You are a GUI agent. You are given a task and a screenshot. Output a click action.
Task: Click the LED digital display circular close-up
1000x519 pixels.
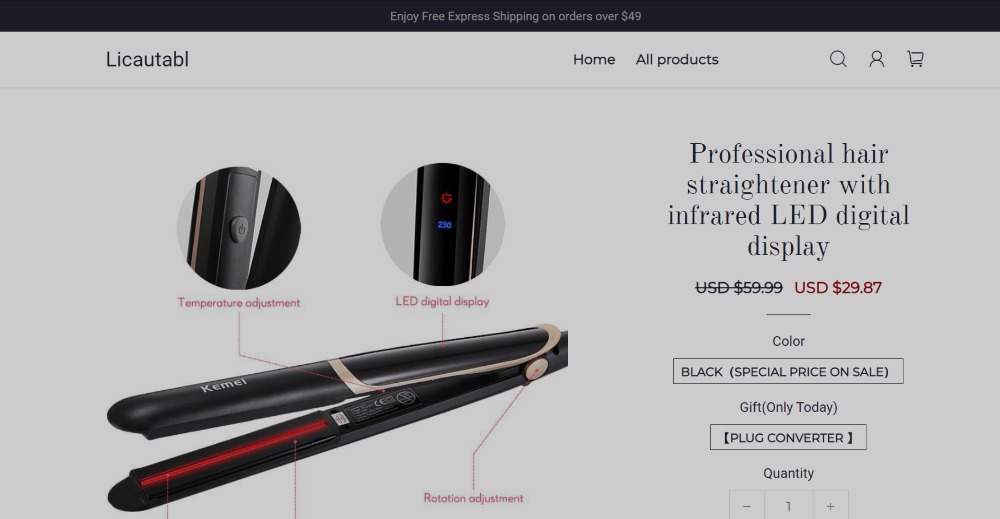pyautogui.click(x=443, y=224)
